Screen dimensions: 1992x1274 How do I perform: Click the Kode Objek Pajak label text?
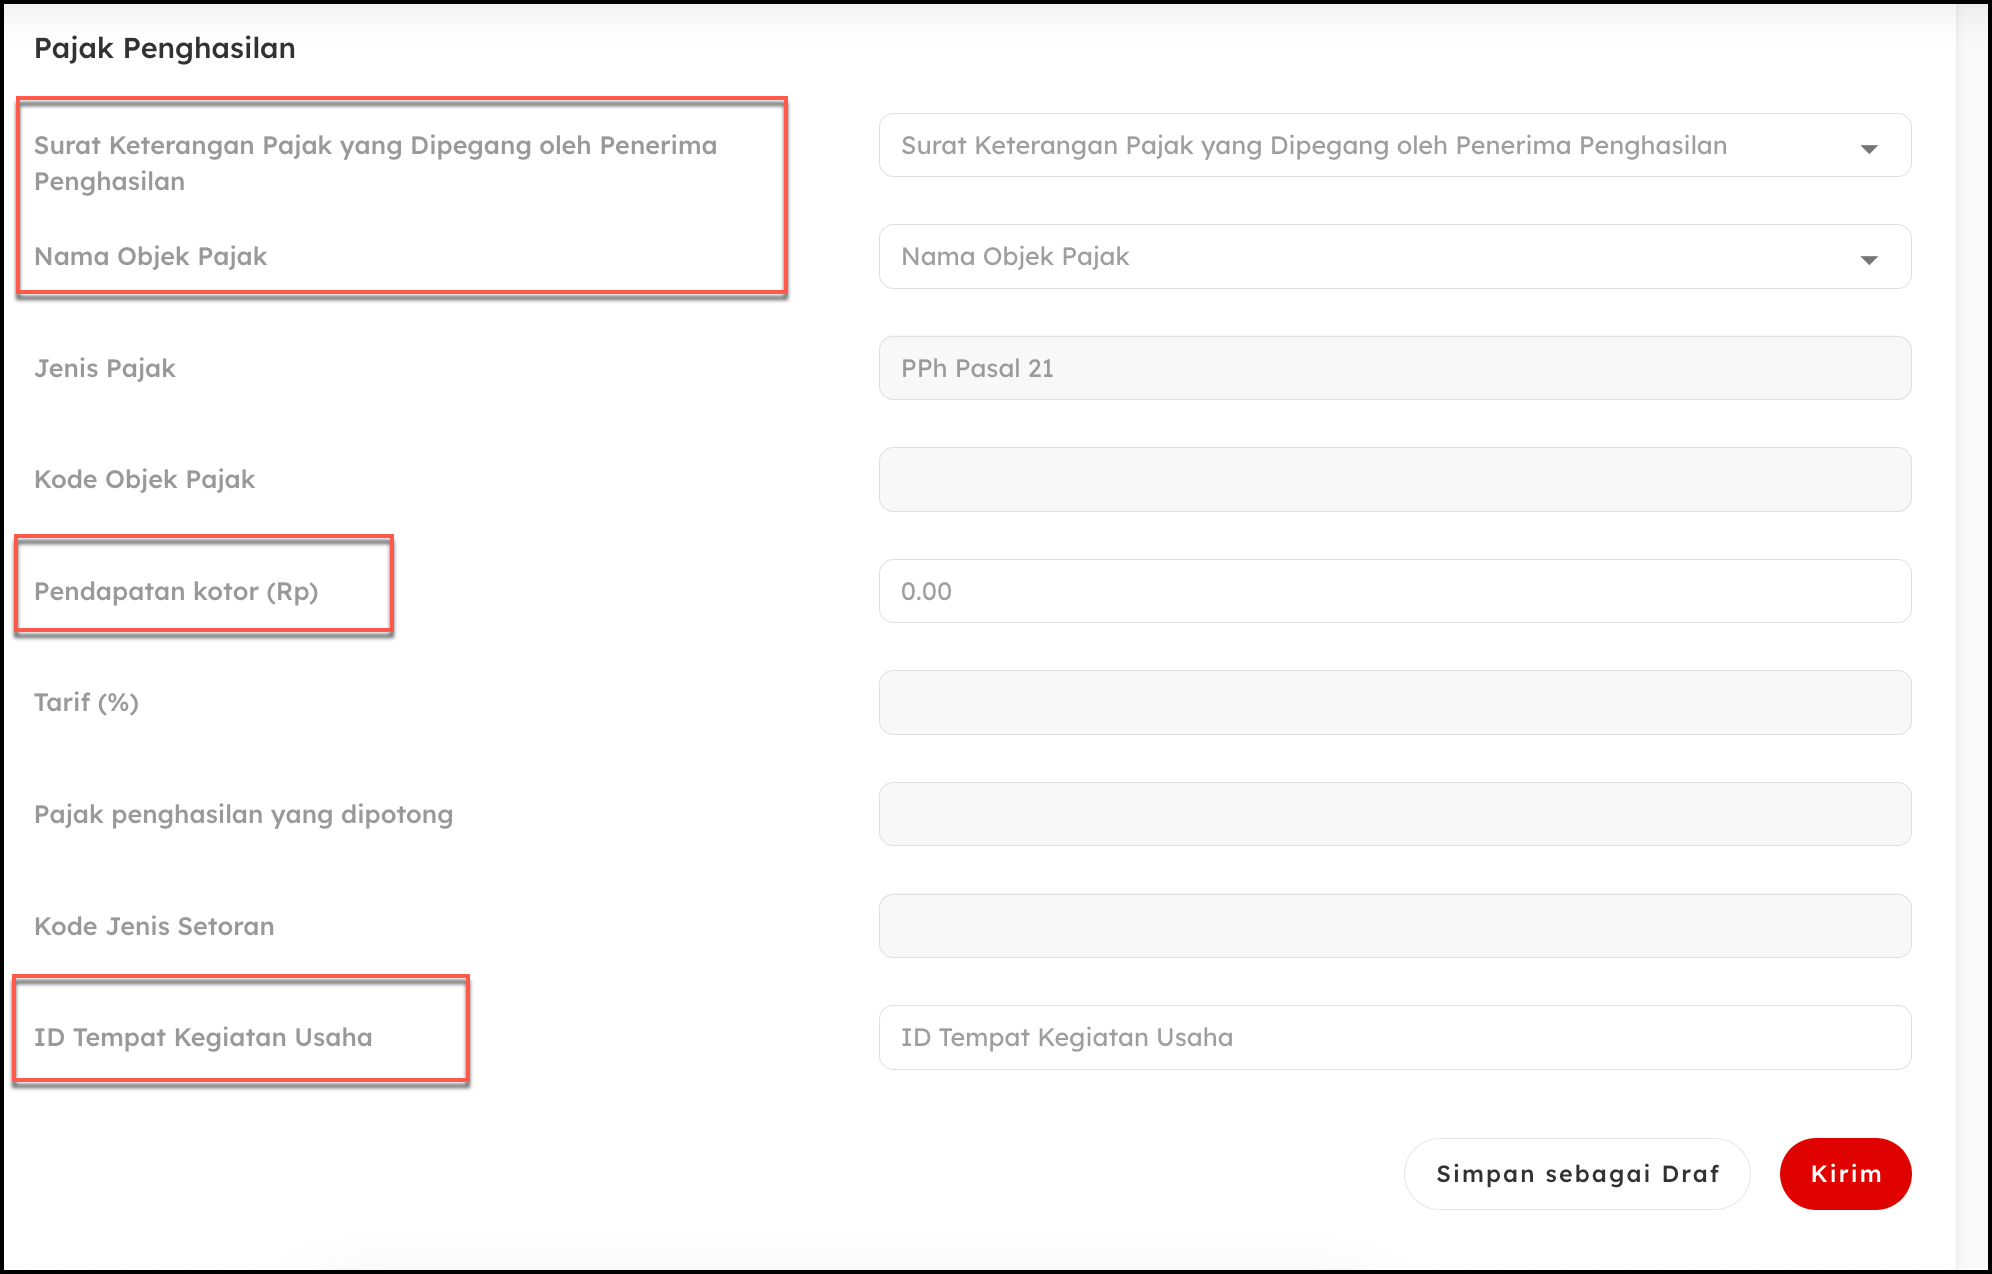point(145,480)
